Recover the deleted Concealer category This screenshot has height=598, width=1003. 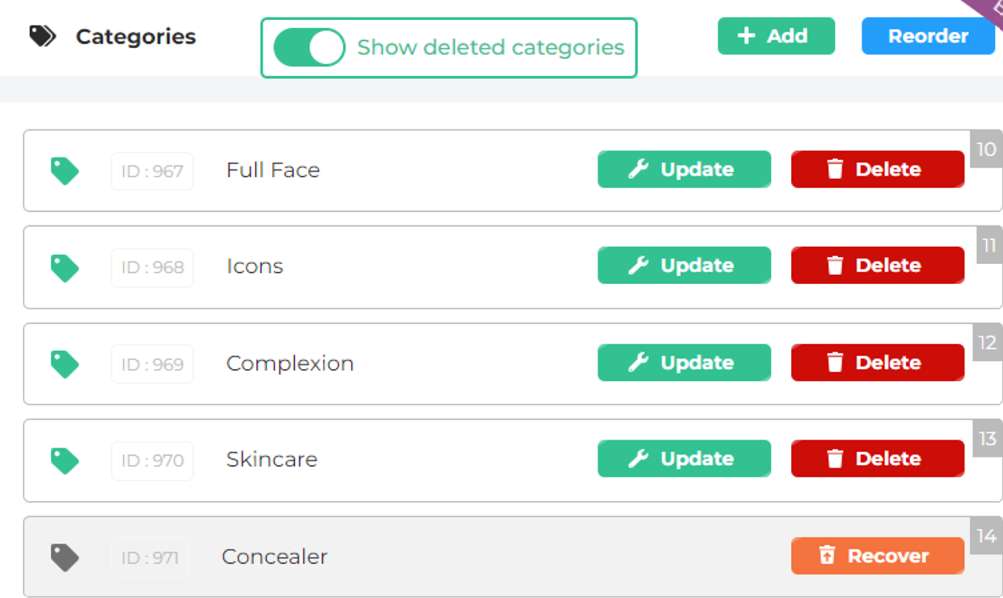tap(877, 556)
